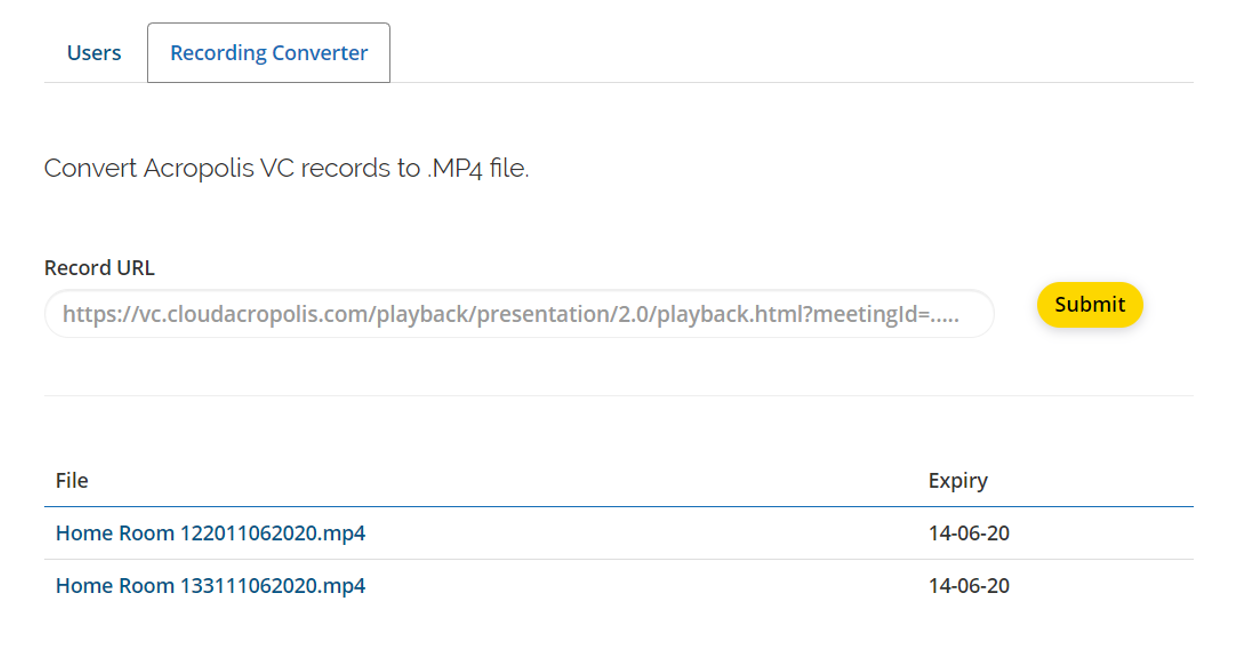The height and width of the screenshot is (666, 1245).
Task: Select expiry date of the 133111062020 recording
Action: (969, 585)
